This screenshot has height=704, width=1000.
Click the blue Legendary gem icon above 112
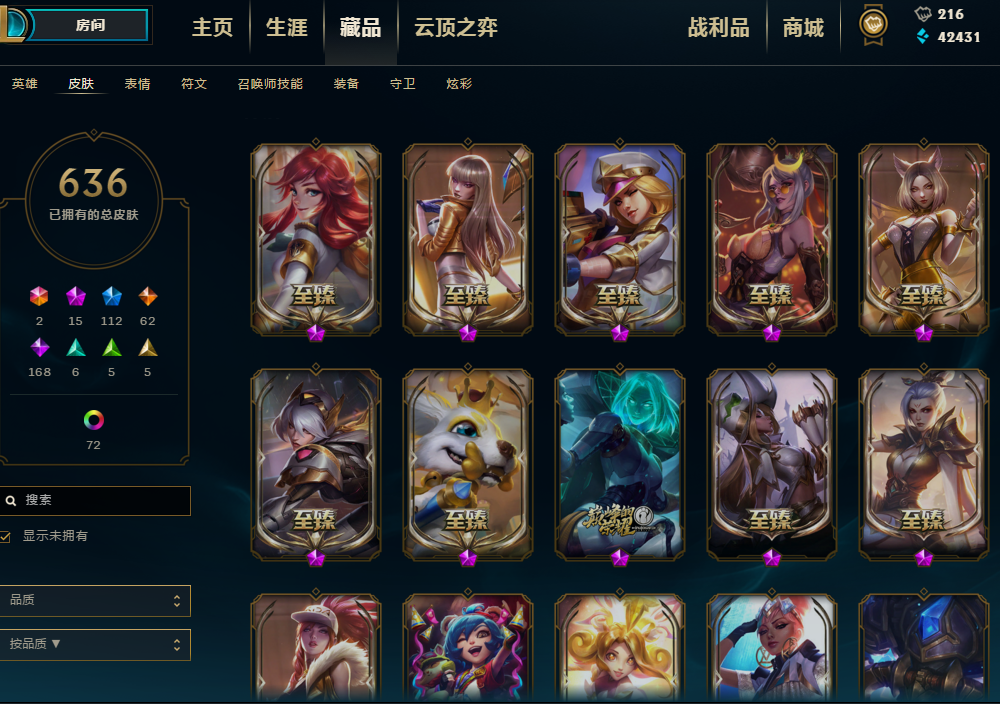coord(112,296)
